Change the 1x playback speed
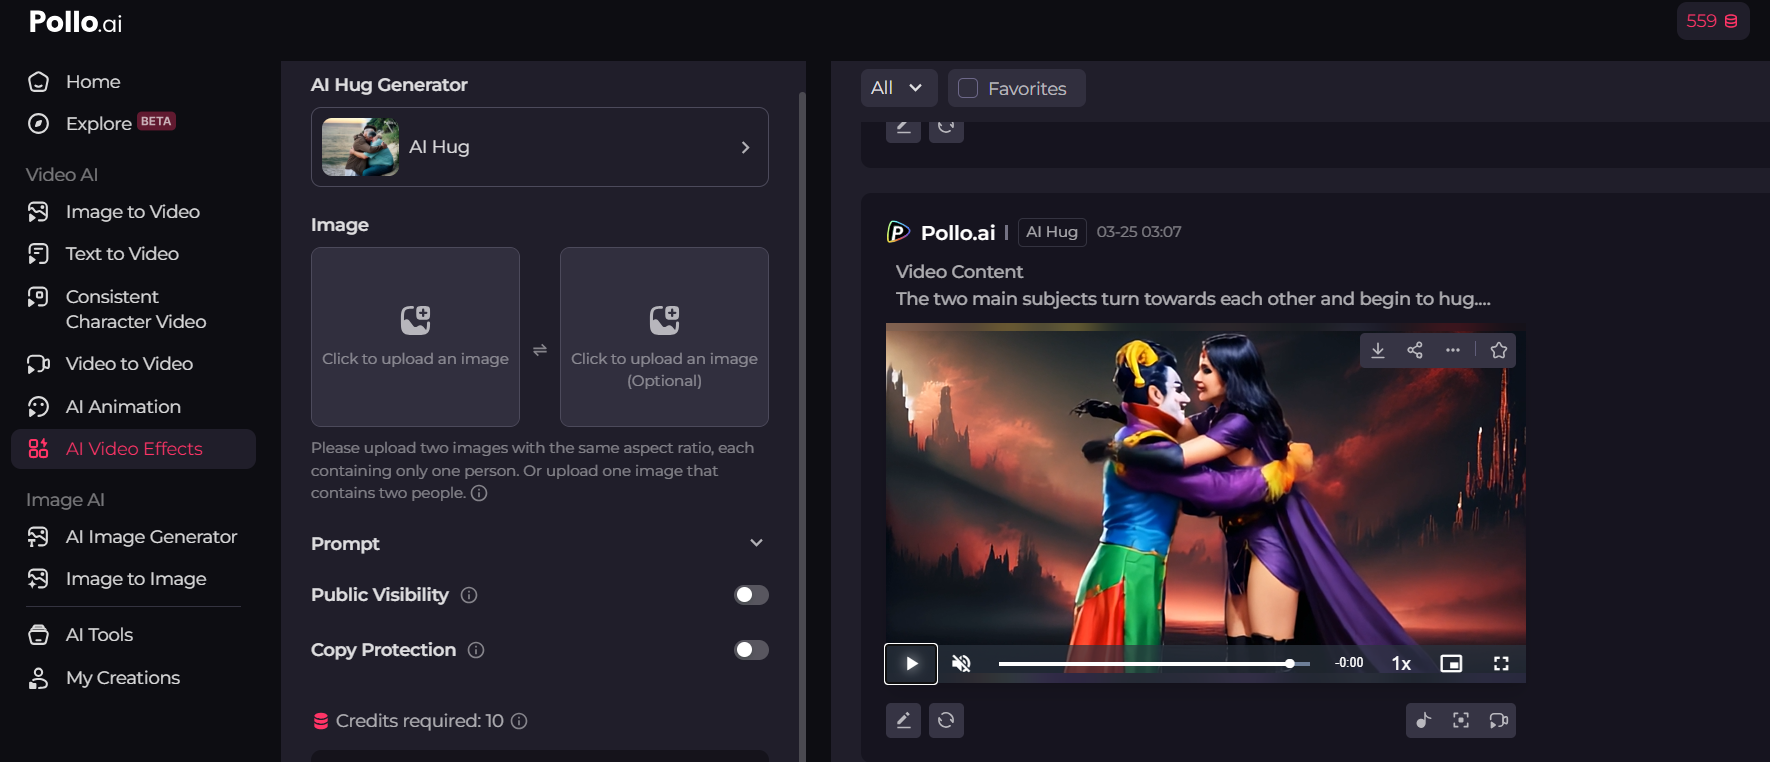Image resolution: width=1770 pixels, height=762 pixels. [1401, 663]
